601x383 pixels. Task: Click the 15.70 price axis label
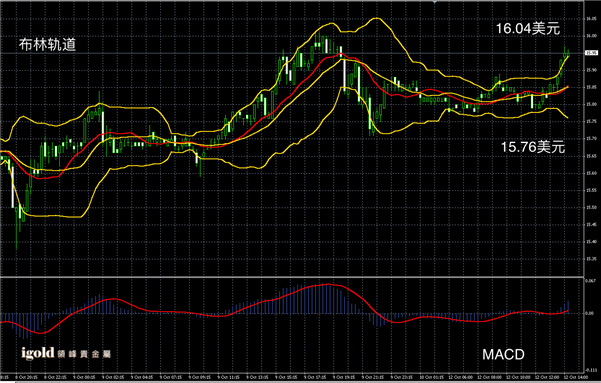591,139
